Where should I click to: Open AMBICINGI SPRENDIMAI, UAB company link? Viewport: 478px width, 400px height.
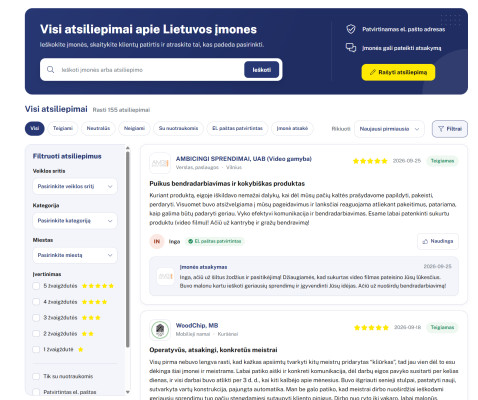pos(244,159)
